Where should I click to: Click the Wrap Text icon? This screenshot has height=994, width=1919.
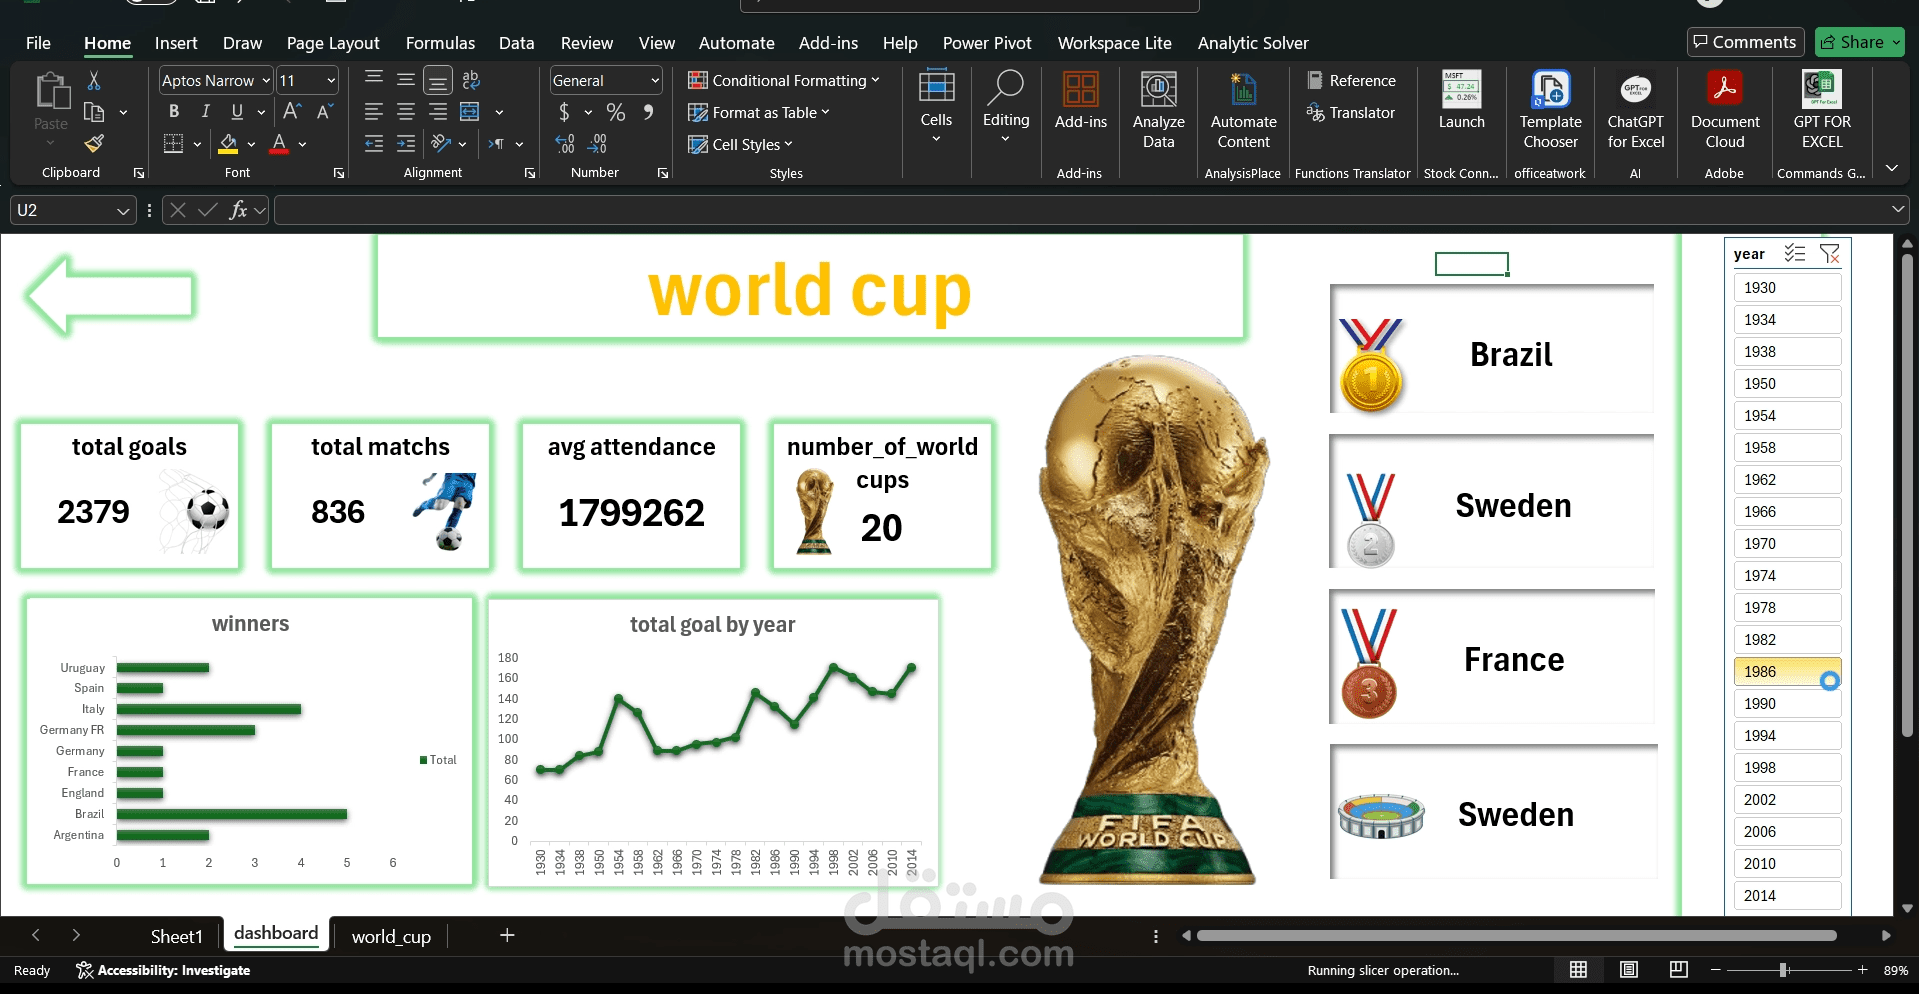tap(471, 80)
